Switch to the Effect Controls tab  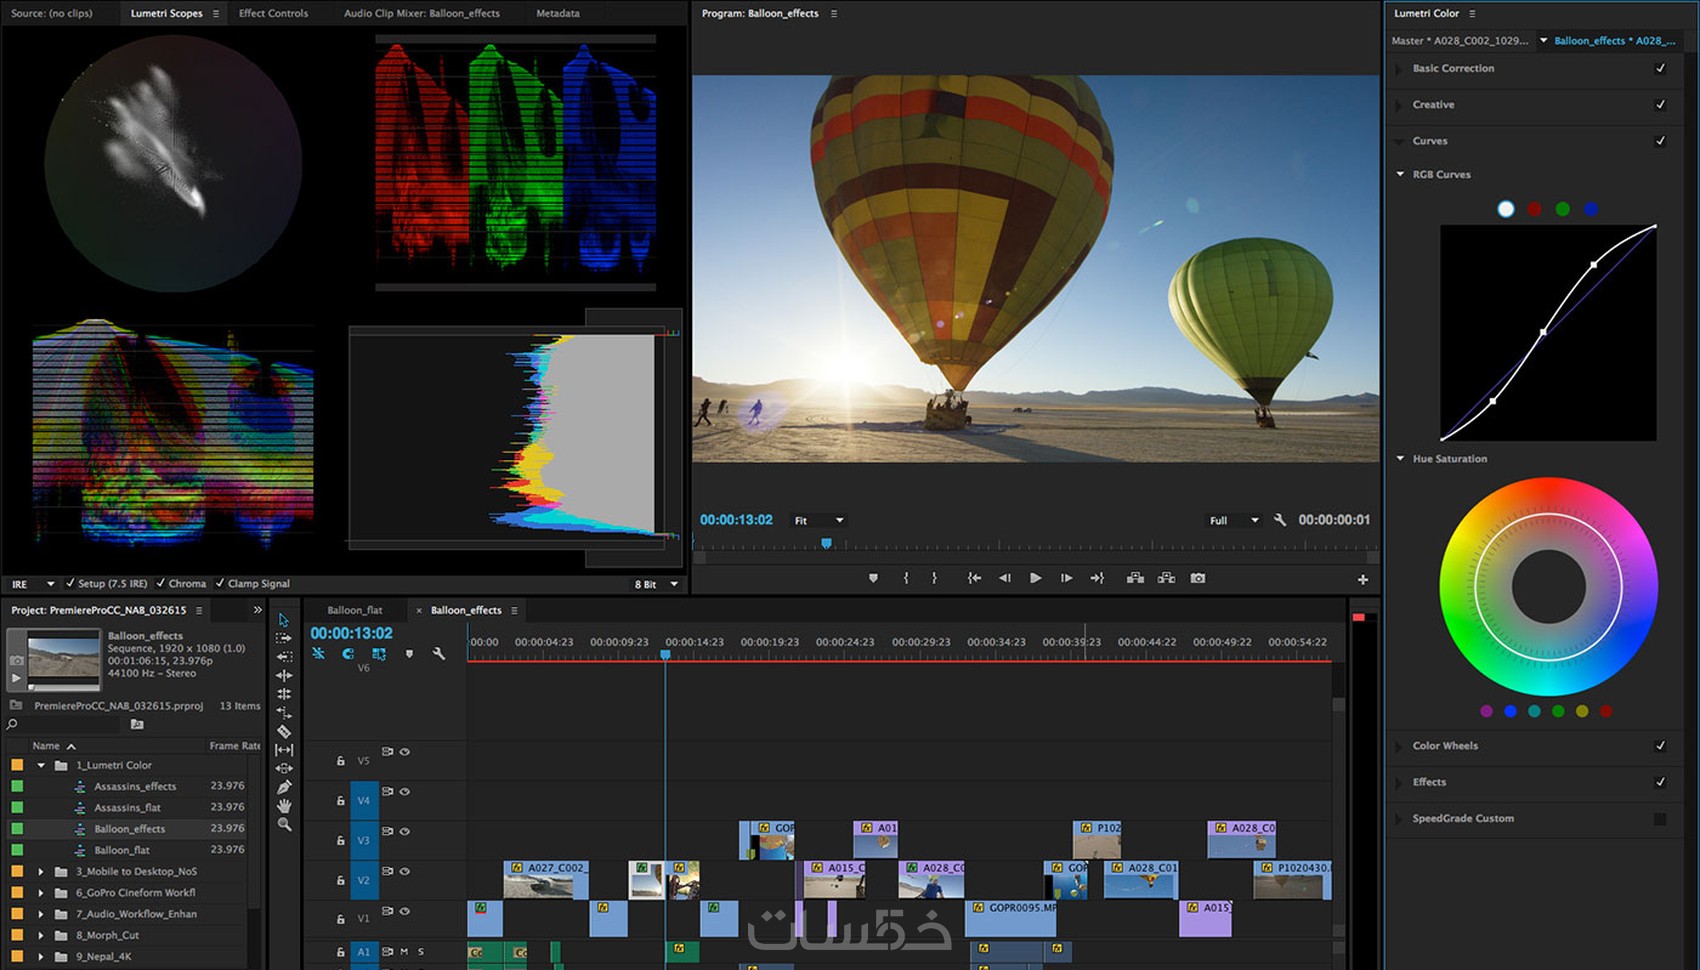[x=273, y=13]
